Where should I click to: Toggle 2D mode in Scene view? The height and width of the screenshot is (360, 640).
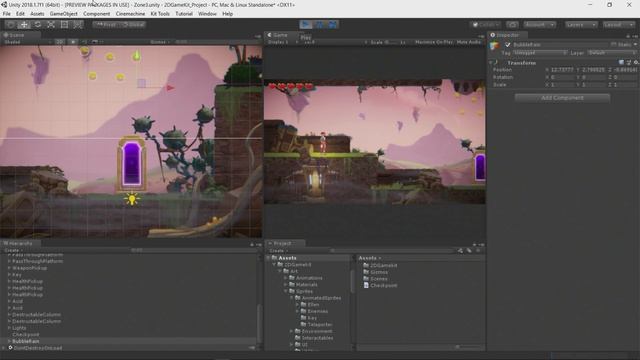coord(60,42)
